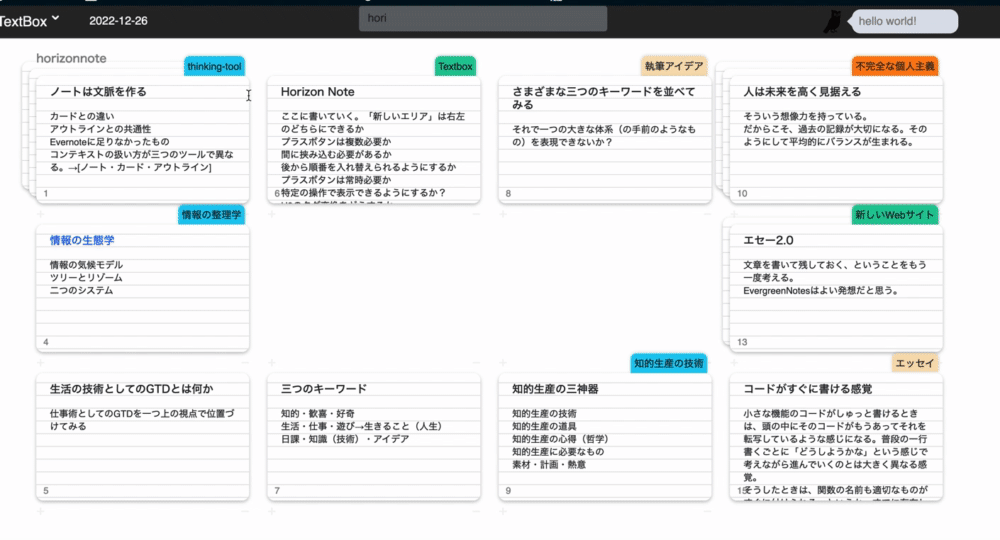Select the エッセイ tag
This screenshot has width=1000, height=540.
(x=915, y=363)
